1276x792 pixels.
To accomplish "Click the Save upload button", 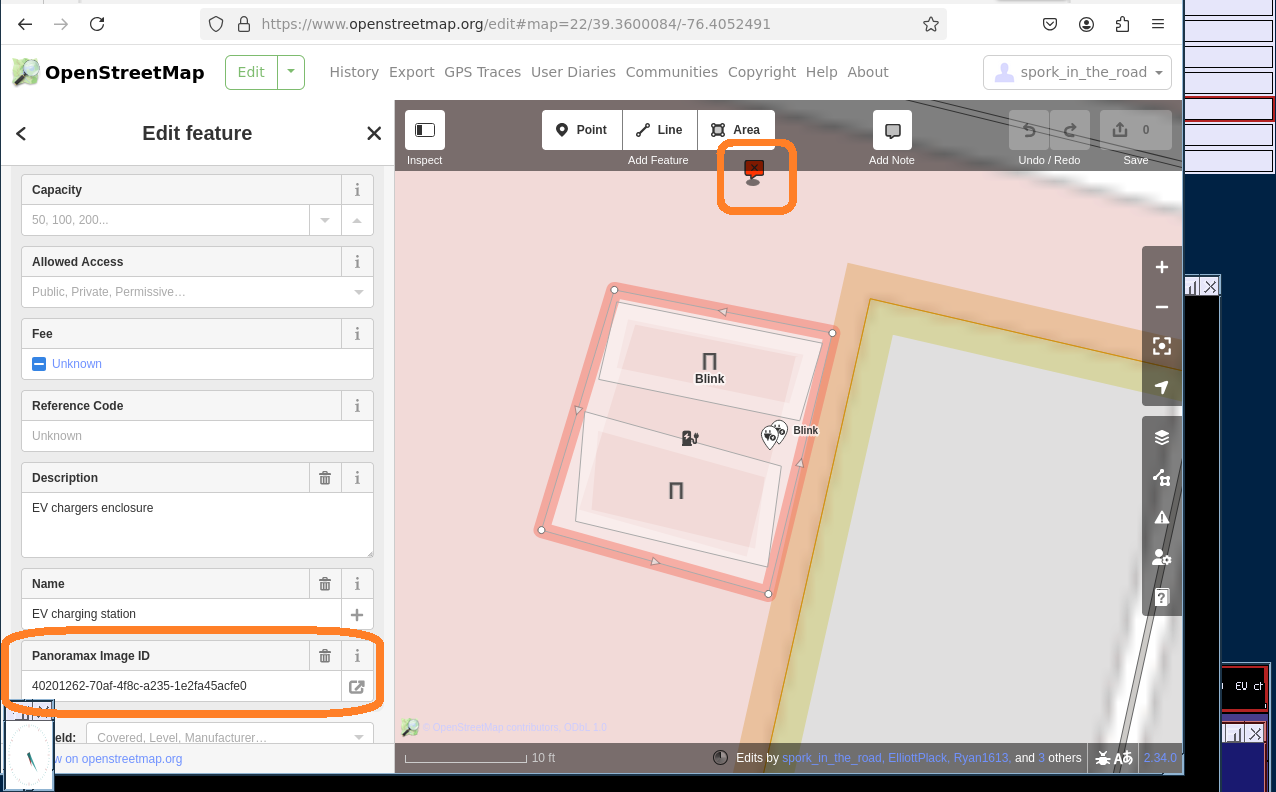I will point(1135,130).
